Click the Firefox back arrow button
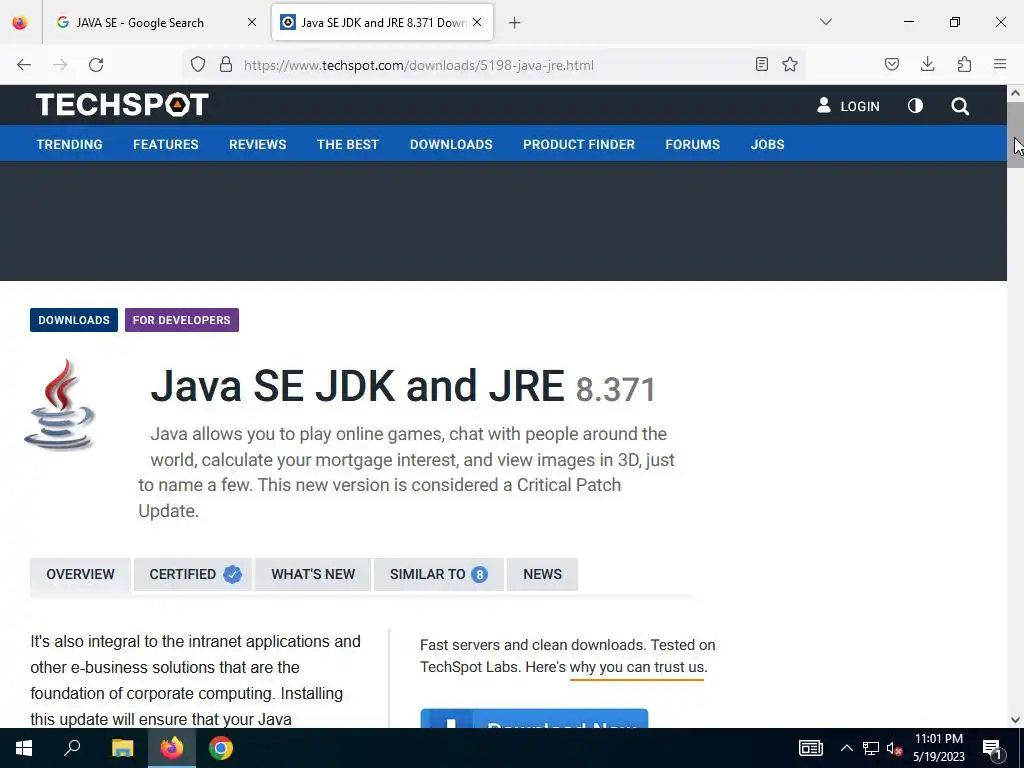1024x768 pixels. coord(24,65)
